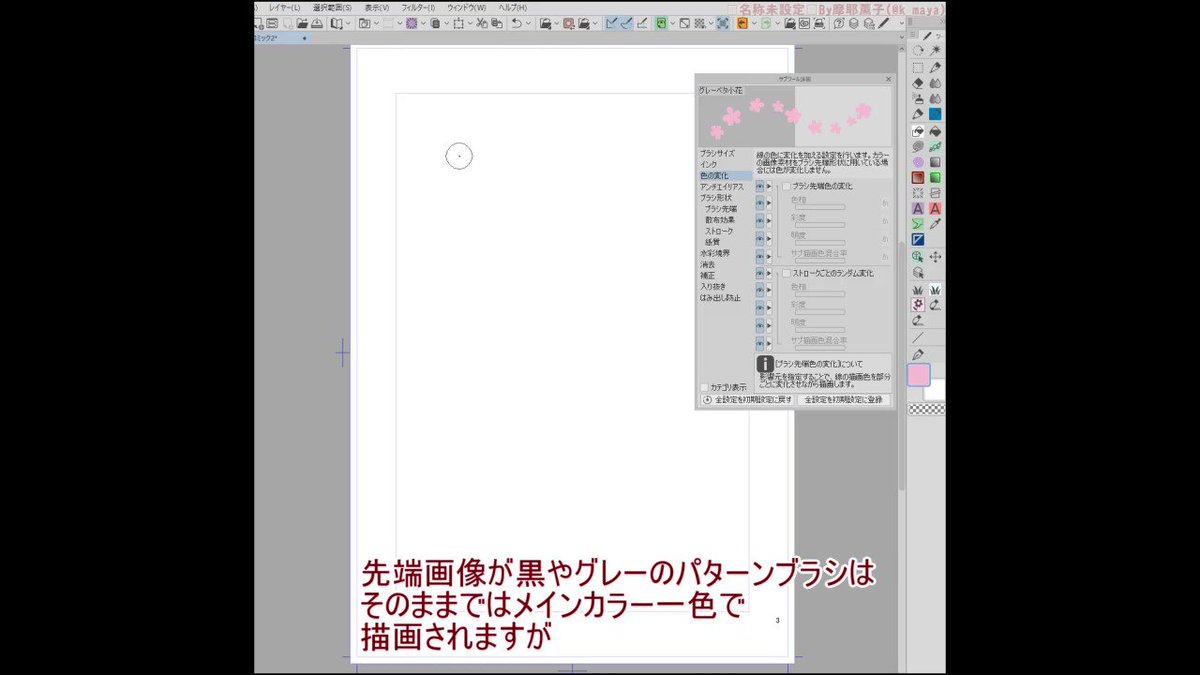Toggle the eye icon for the first 明度 row
This screenshot has width=1200, height=675.
pos(760,237)
